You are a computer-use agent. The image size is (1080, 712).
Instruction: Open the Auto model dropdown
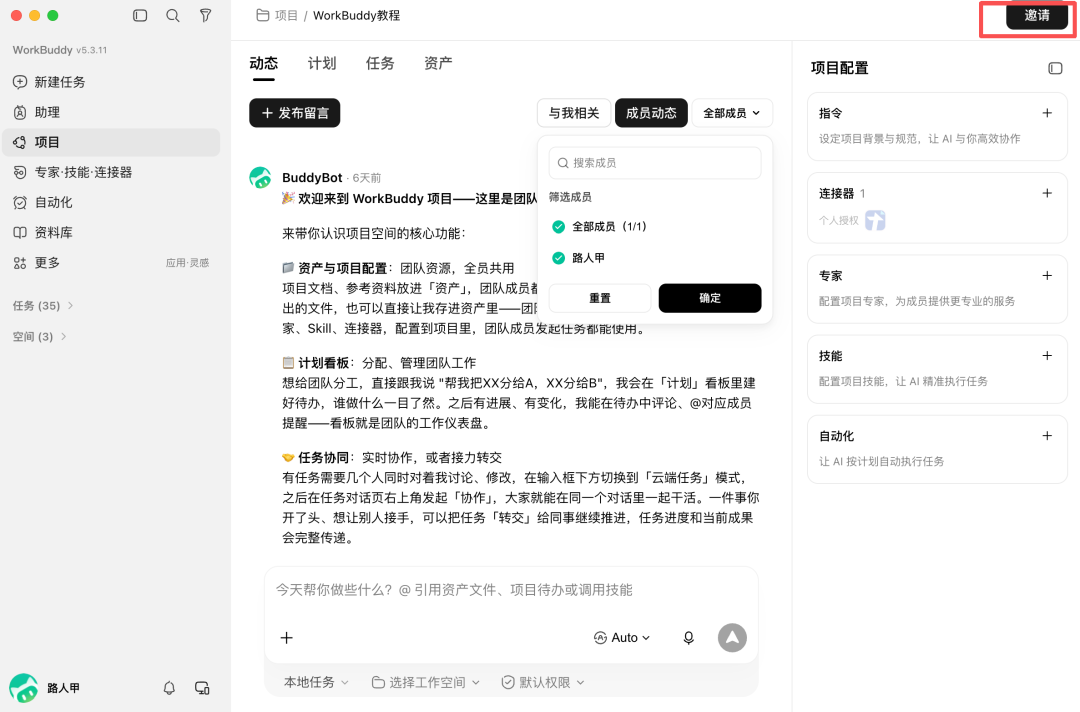622,638
